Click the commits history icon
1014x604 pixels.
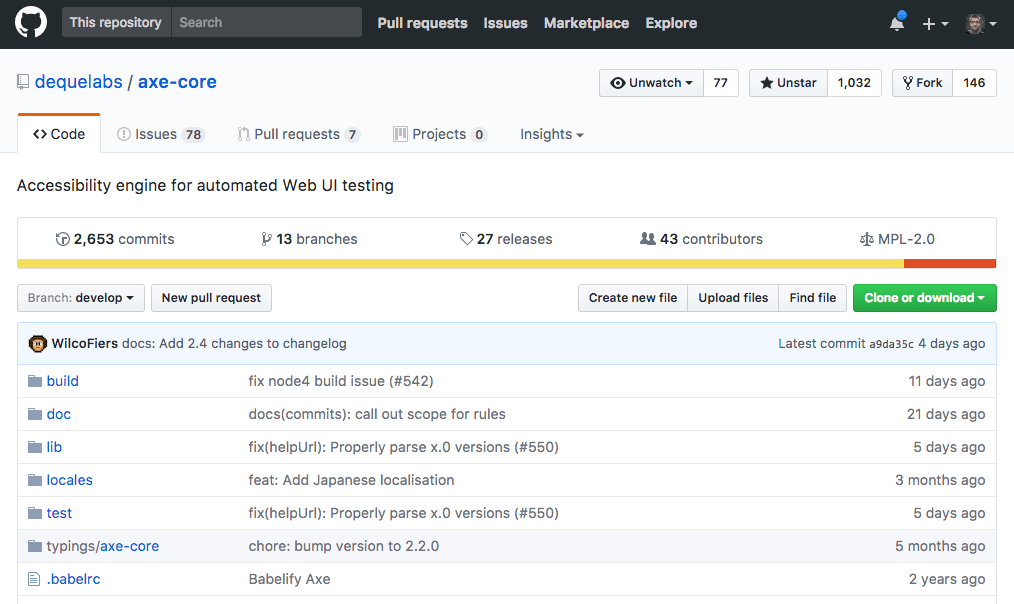63,239
